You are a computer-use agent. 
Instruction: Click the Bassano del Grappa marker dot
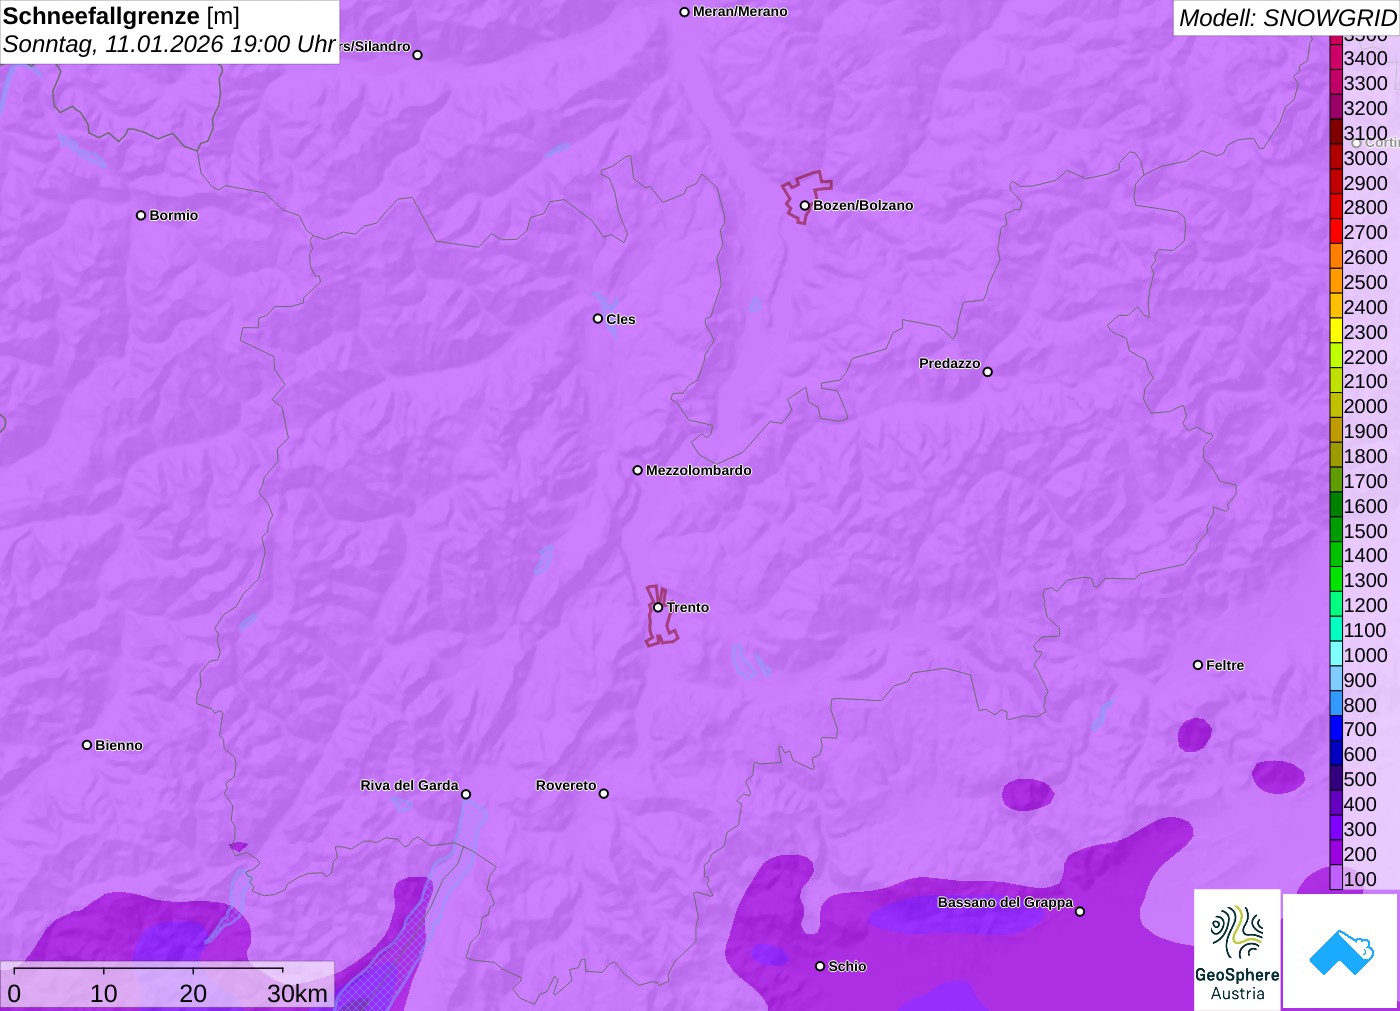1080,911
